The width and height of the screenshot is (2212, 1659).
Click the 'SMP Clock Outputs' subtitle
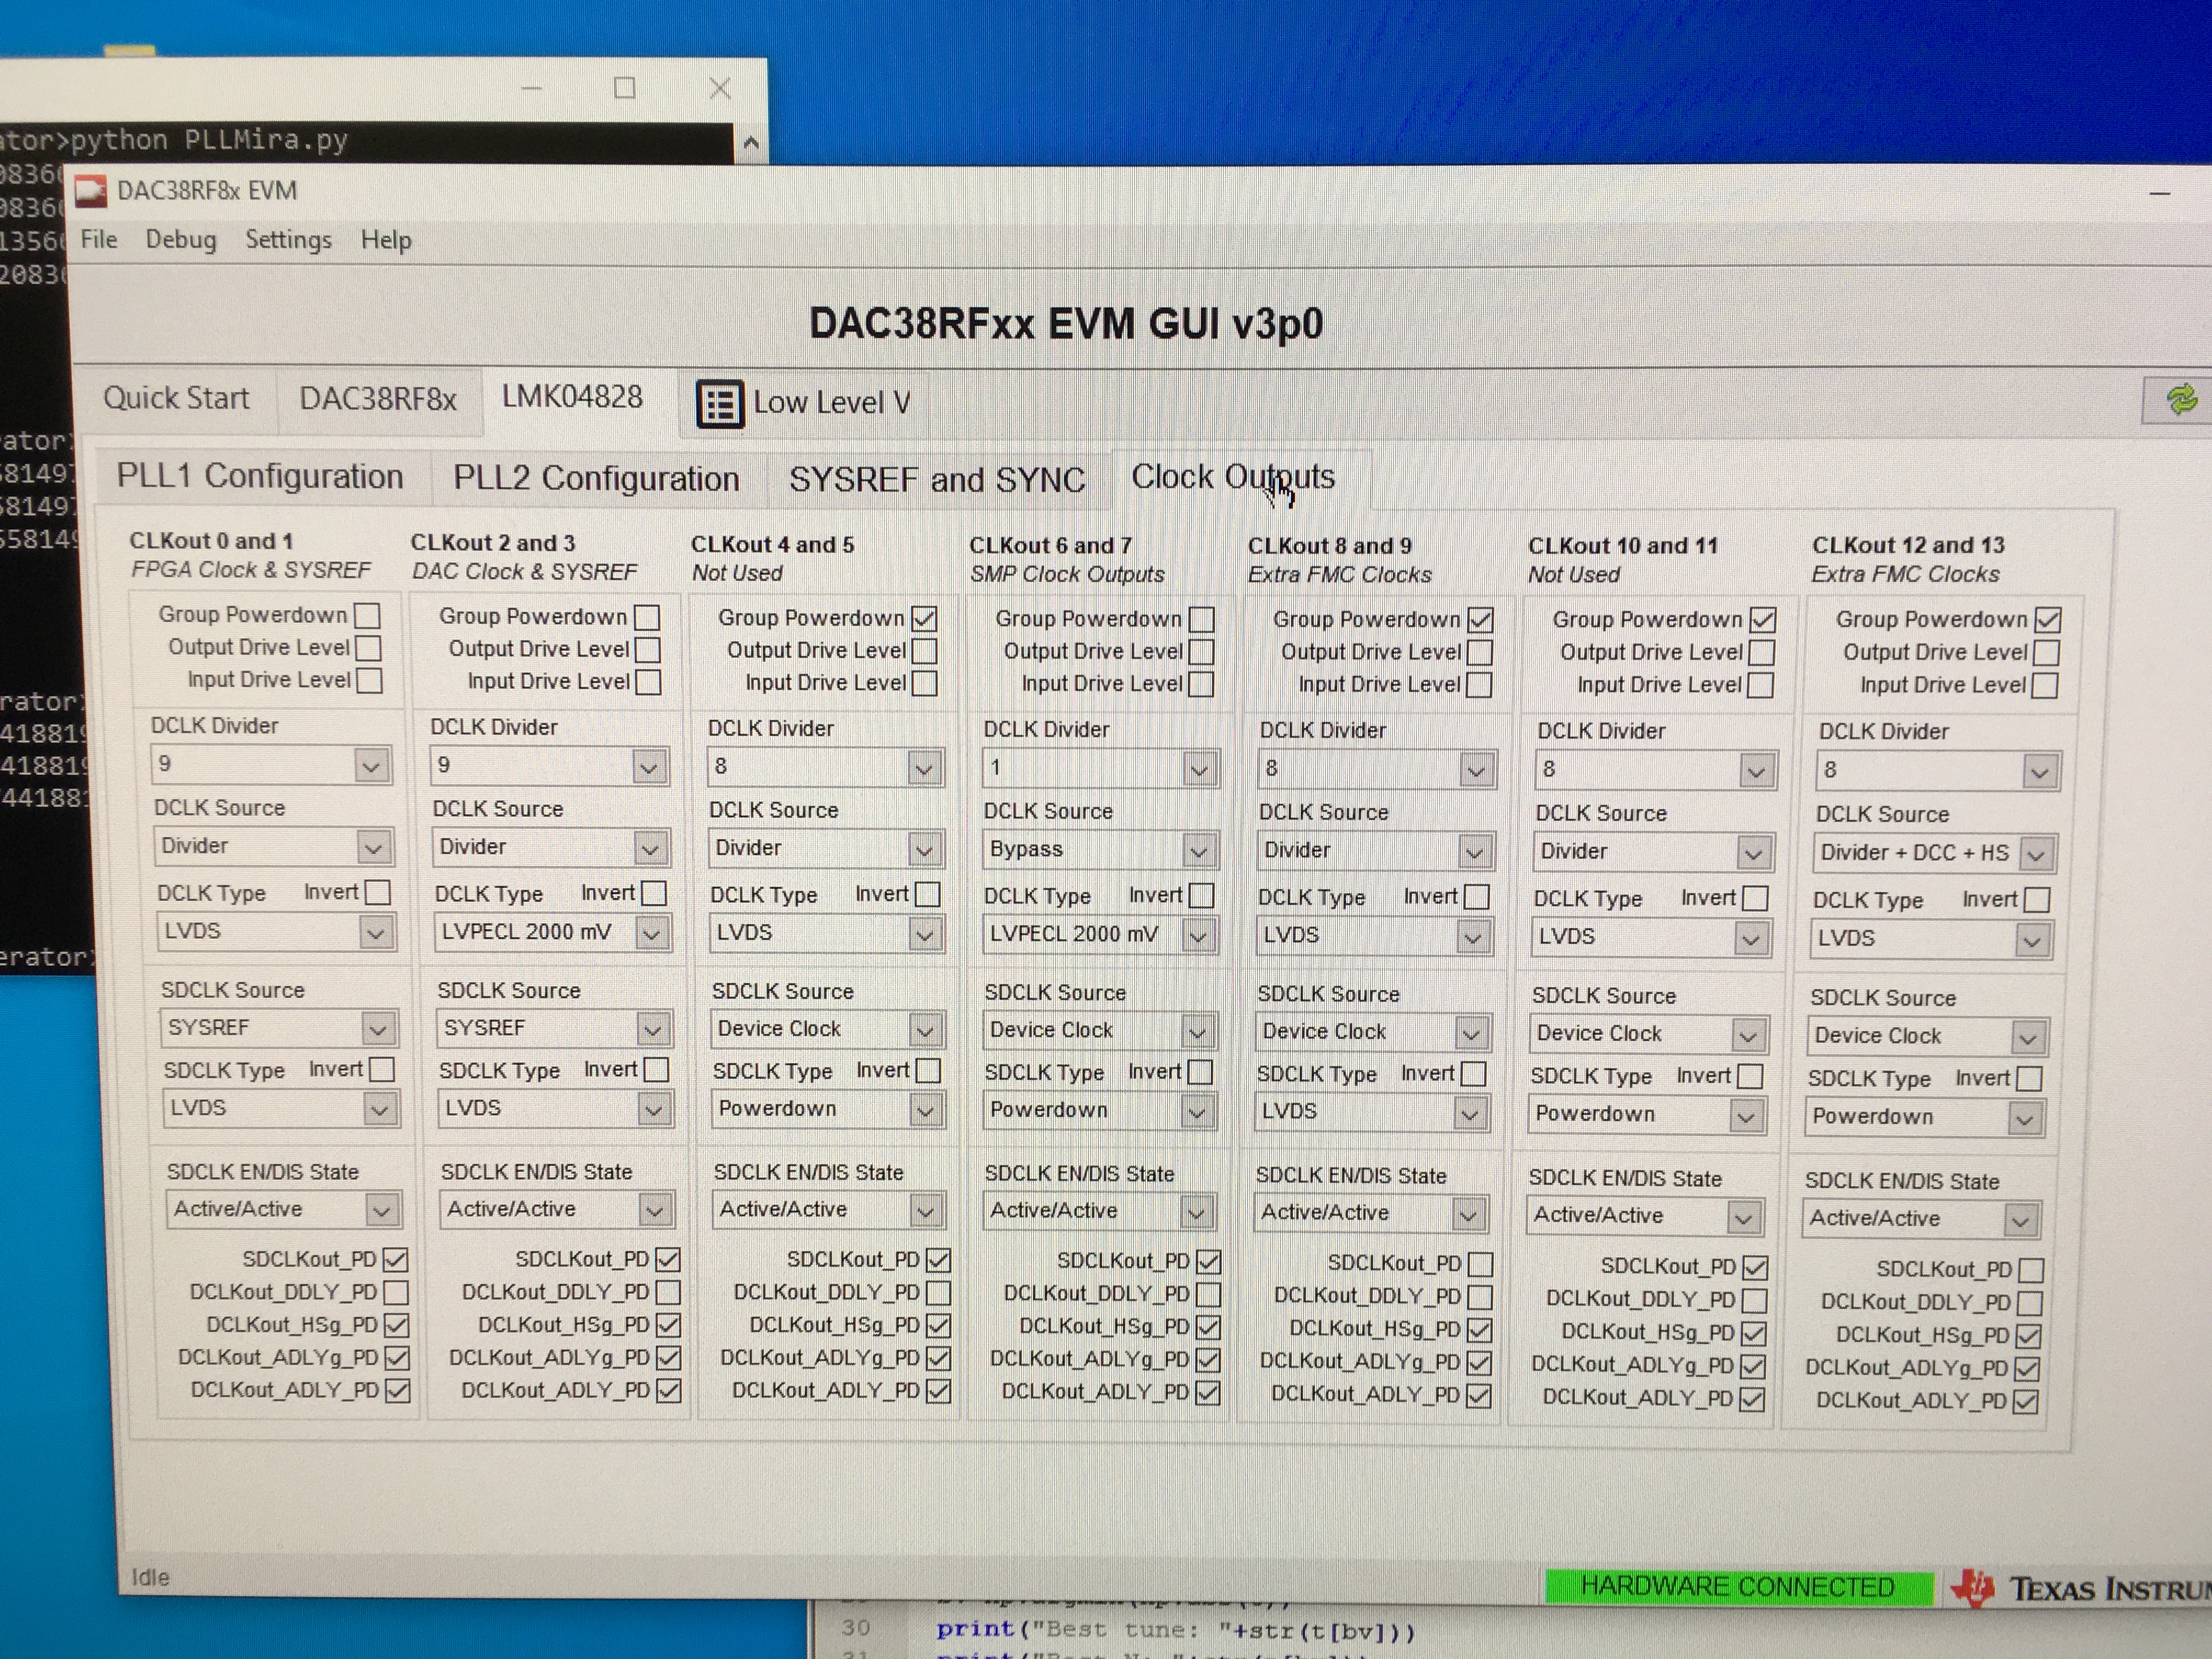pyautogui.click(x=1067, y=574)
